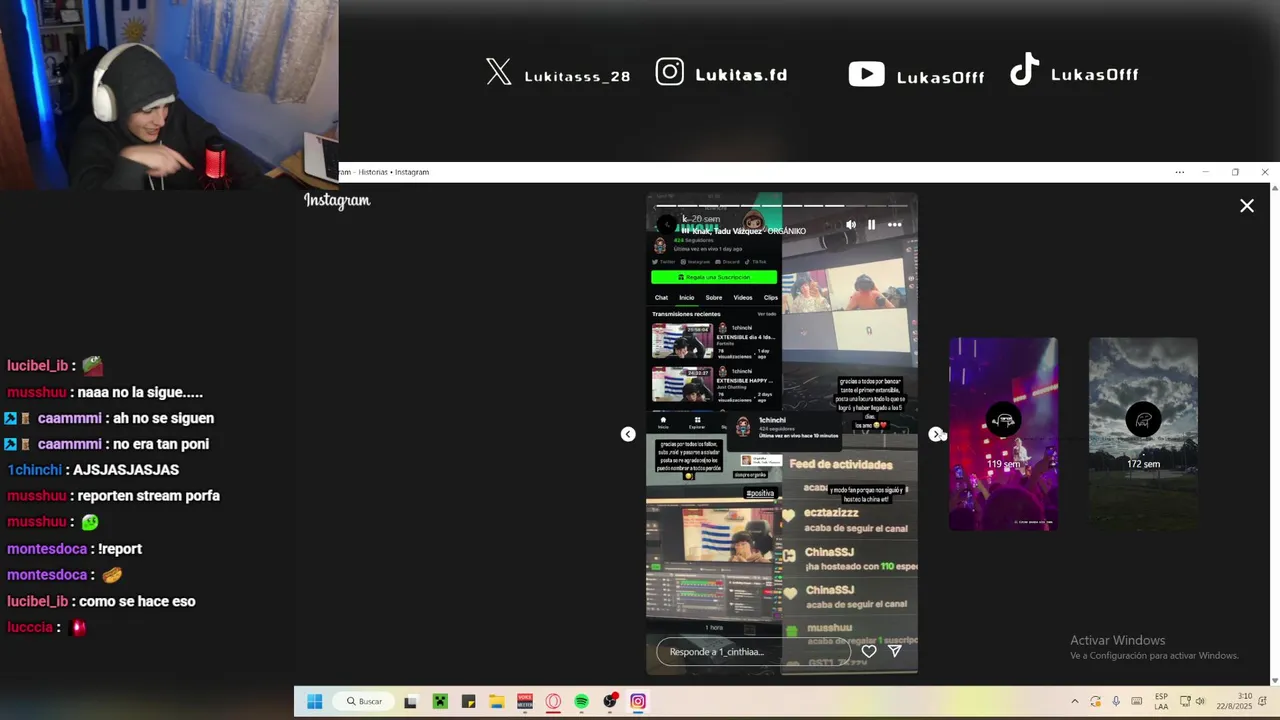1280x720 pixels.
Task: Open Spotify from the taskbar
Action: tap(582, 701)
